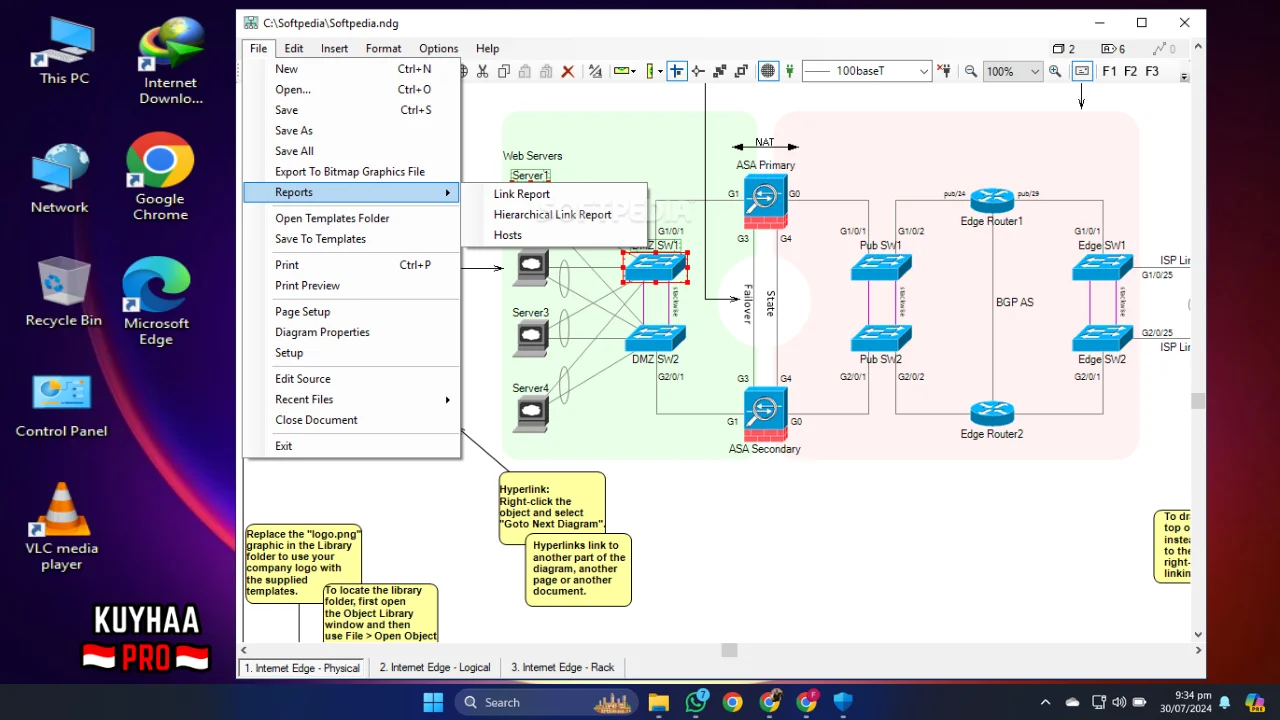Select the Edge Router2 object

coord(992,414)
